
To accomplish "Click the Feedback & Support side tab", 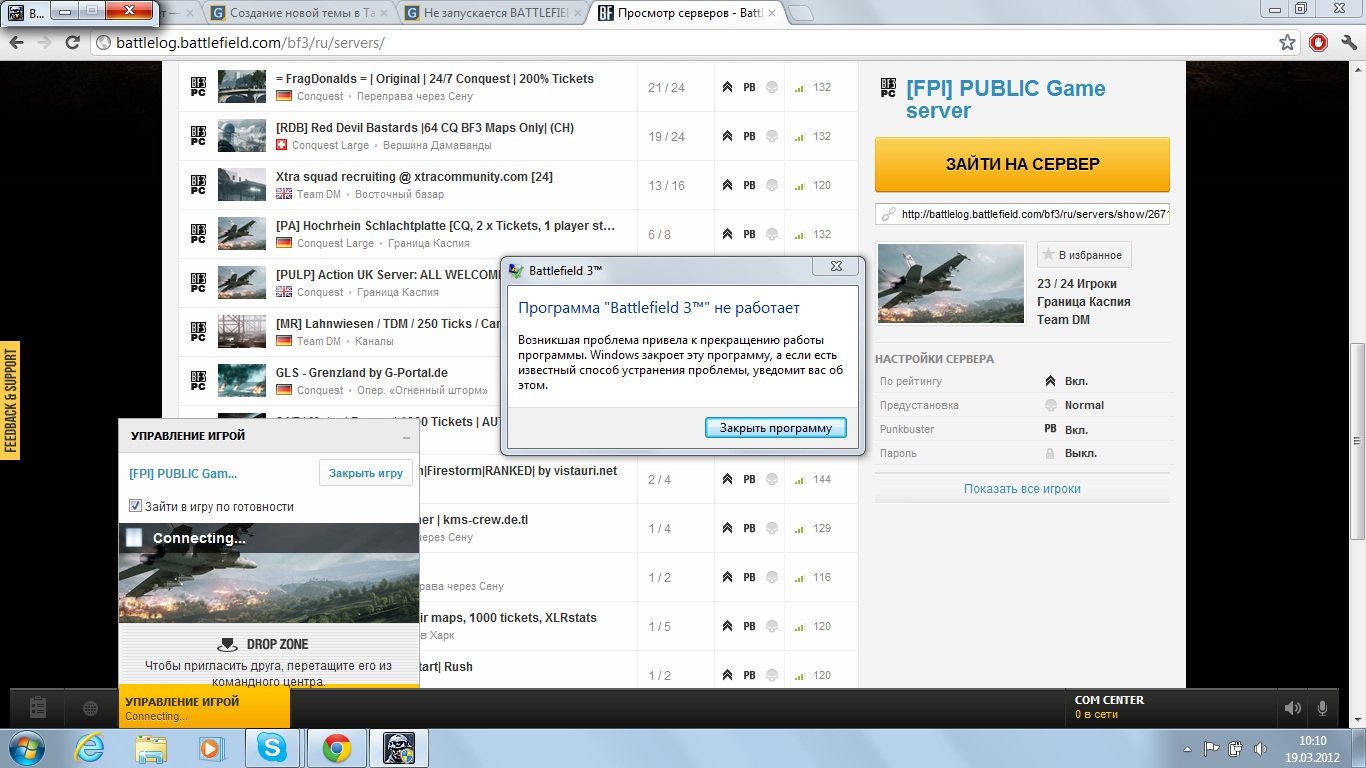I will click(11, 401).
